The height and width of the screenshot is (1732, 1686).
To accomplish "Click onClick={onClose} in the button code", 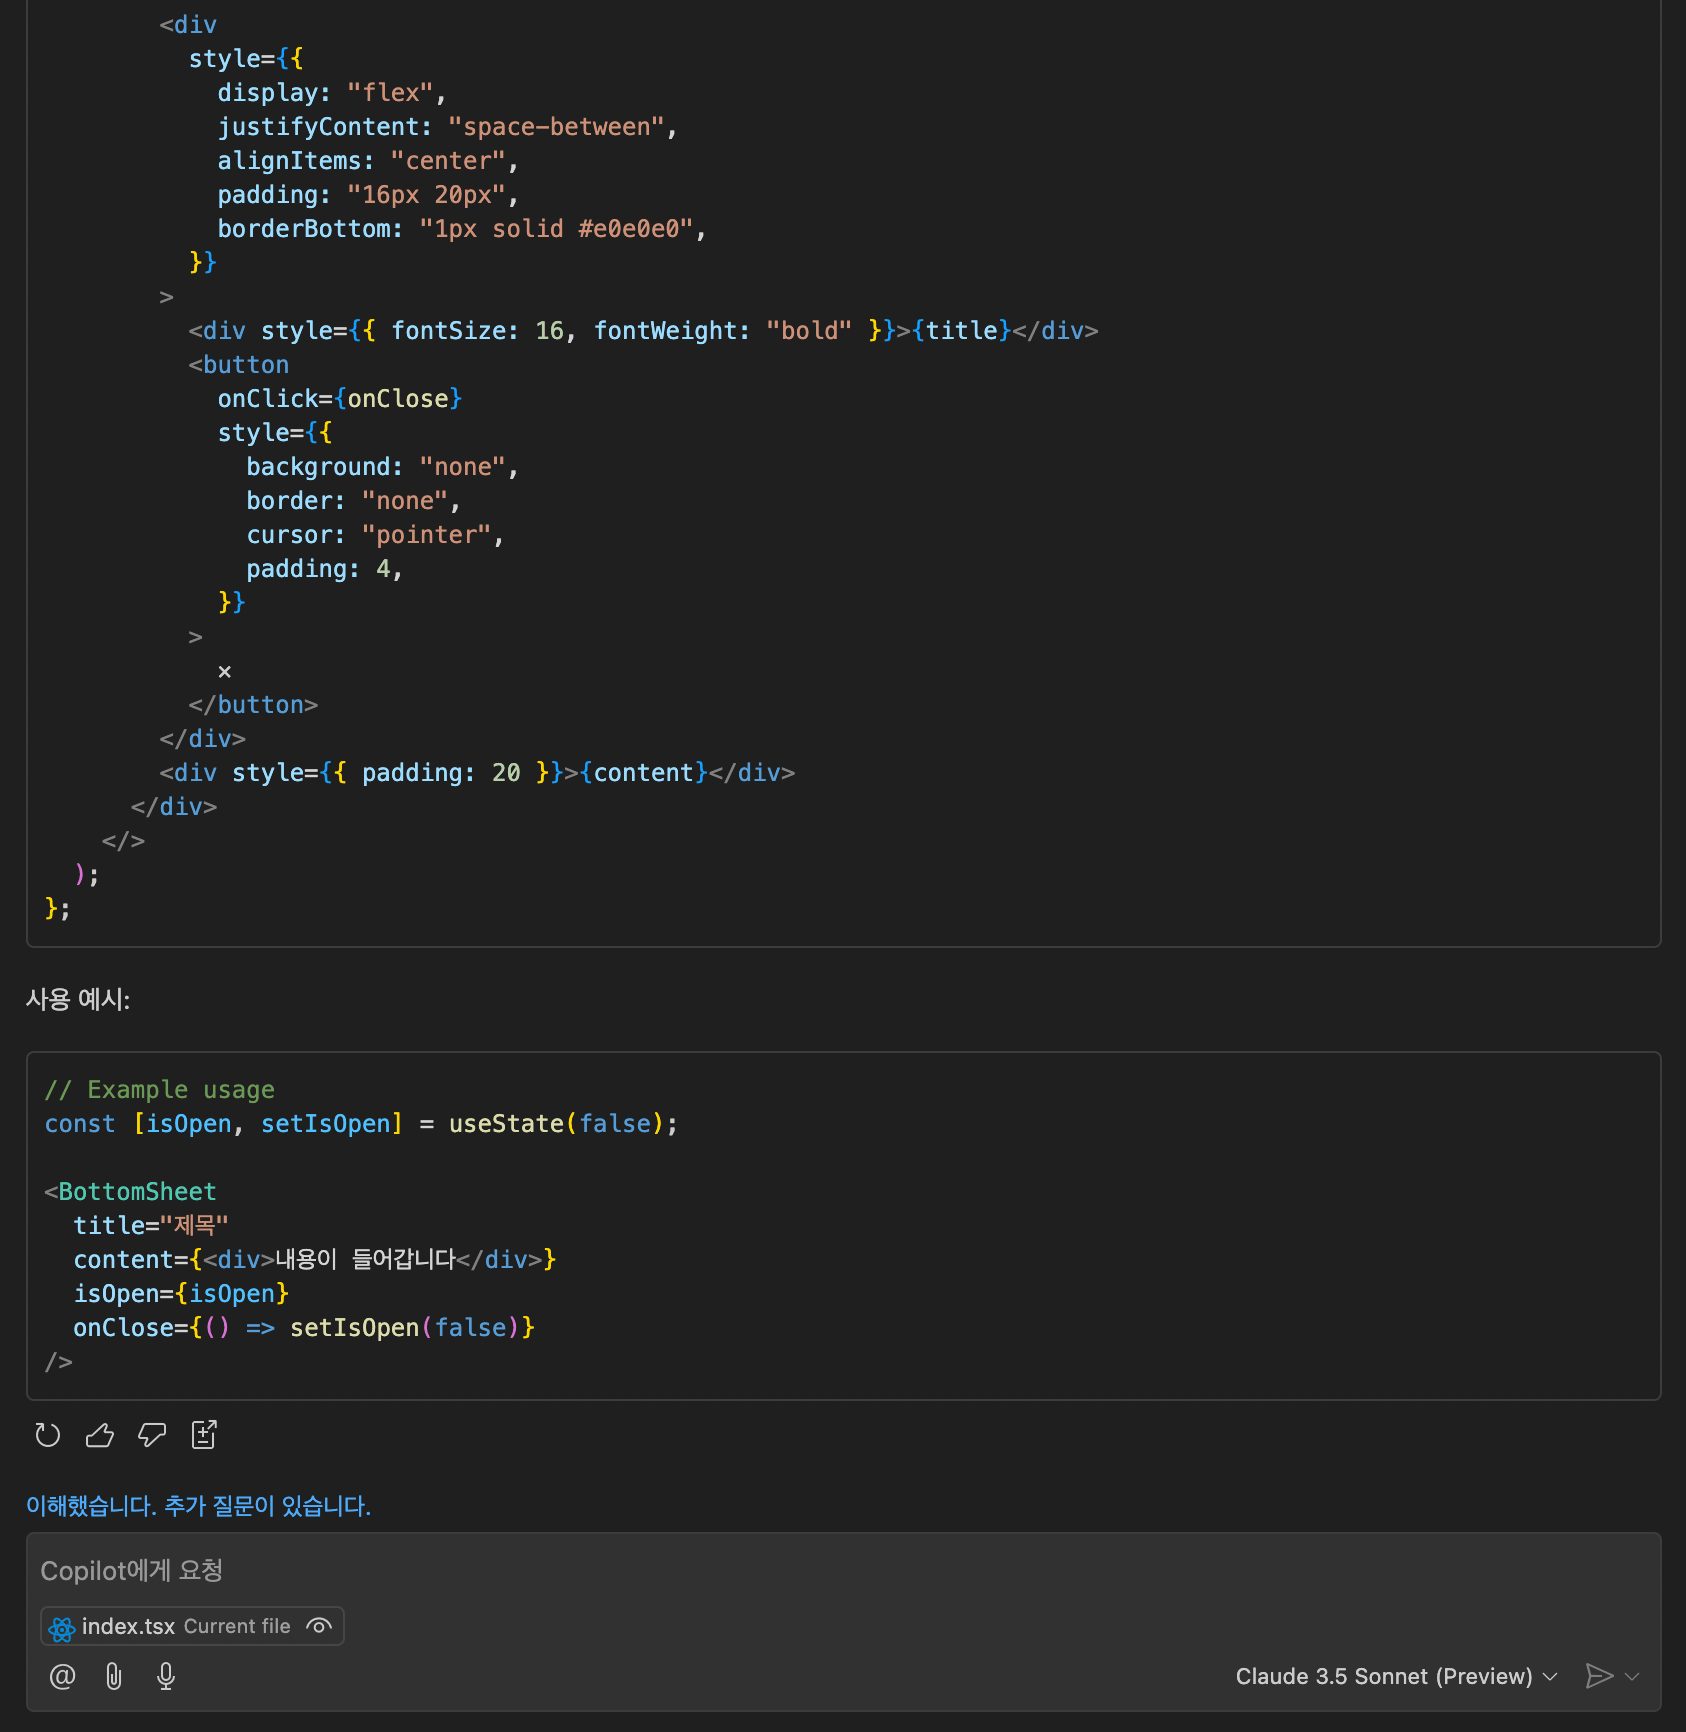I will coord(340,399).
